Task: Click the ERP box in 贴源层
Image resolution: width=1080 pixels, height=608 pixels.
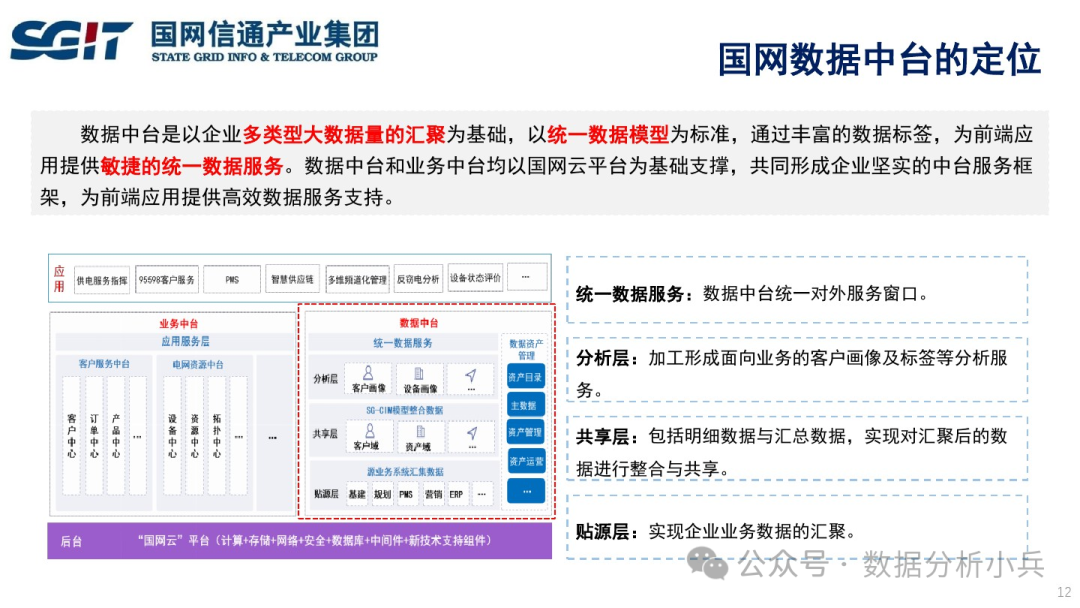Action: pos(456,494)
